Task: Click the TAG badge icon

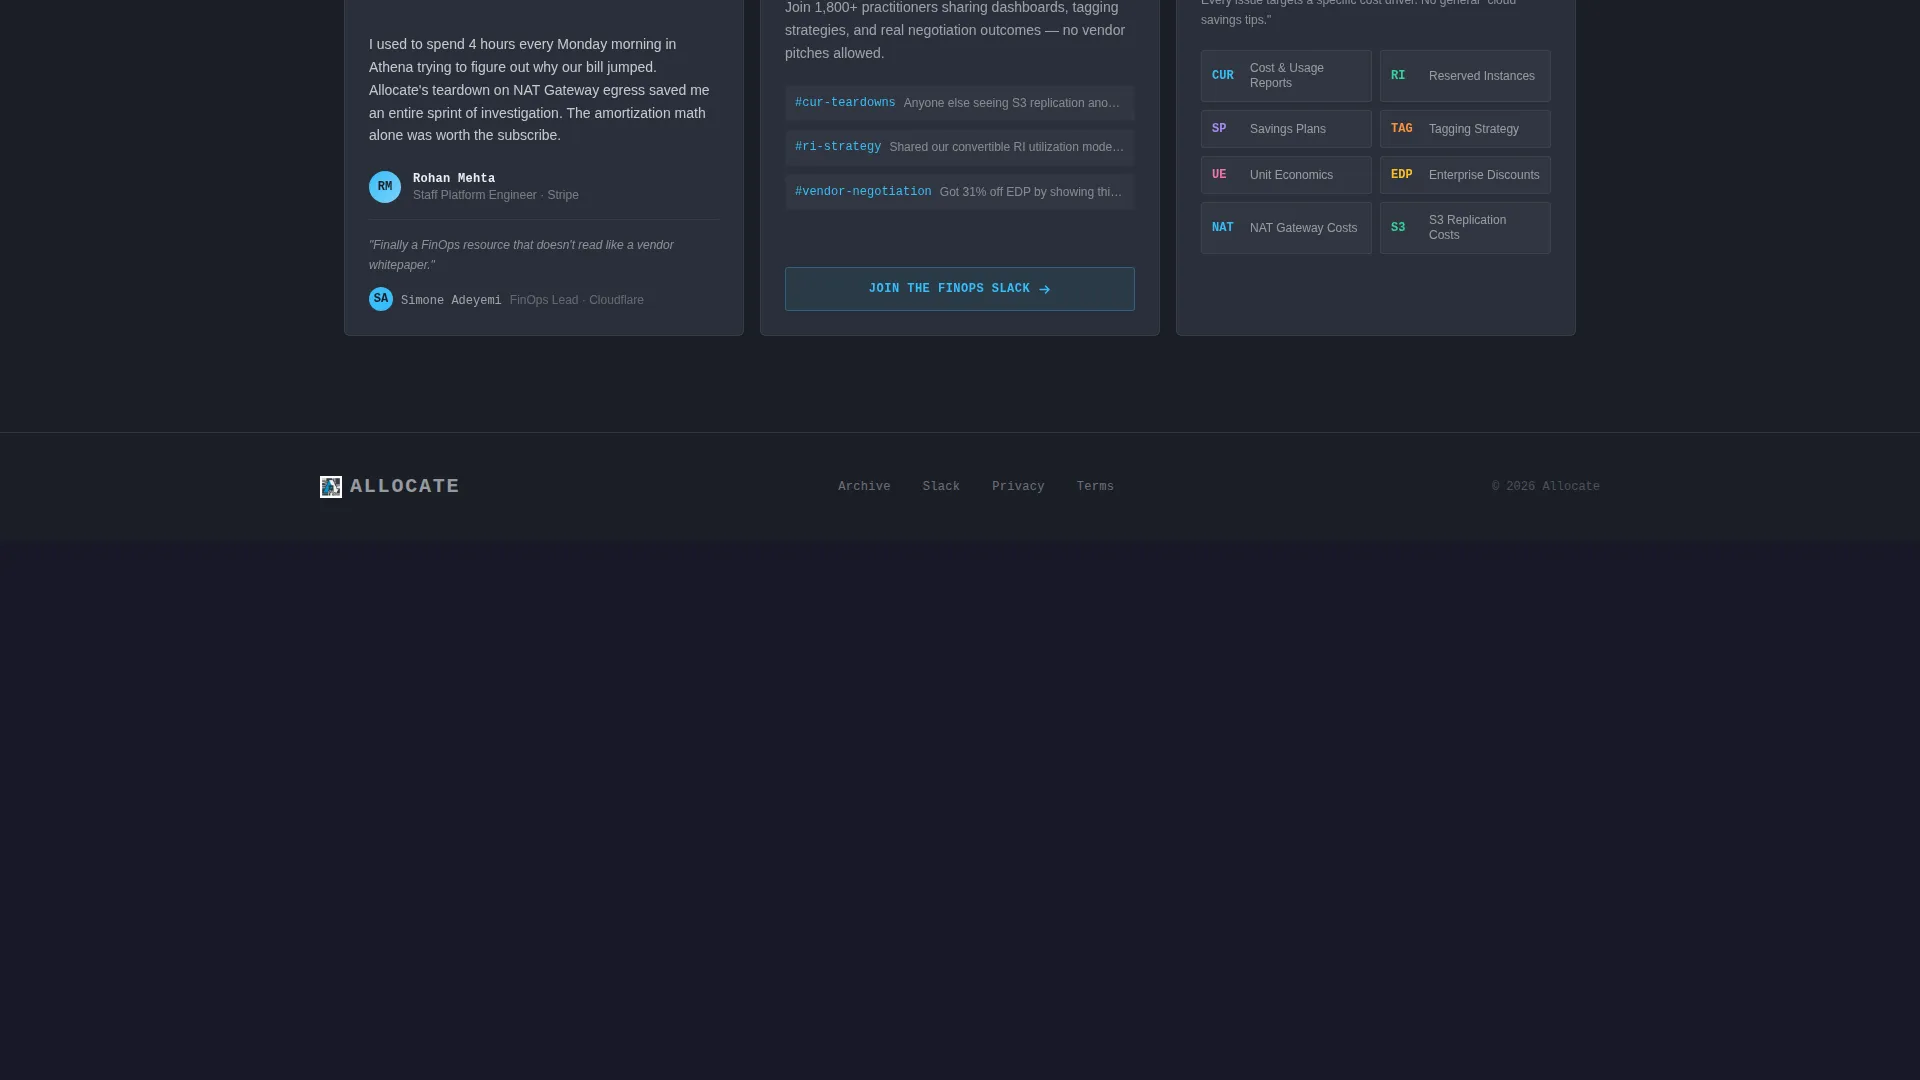Action: point(1402,129)
